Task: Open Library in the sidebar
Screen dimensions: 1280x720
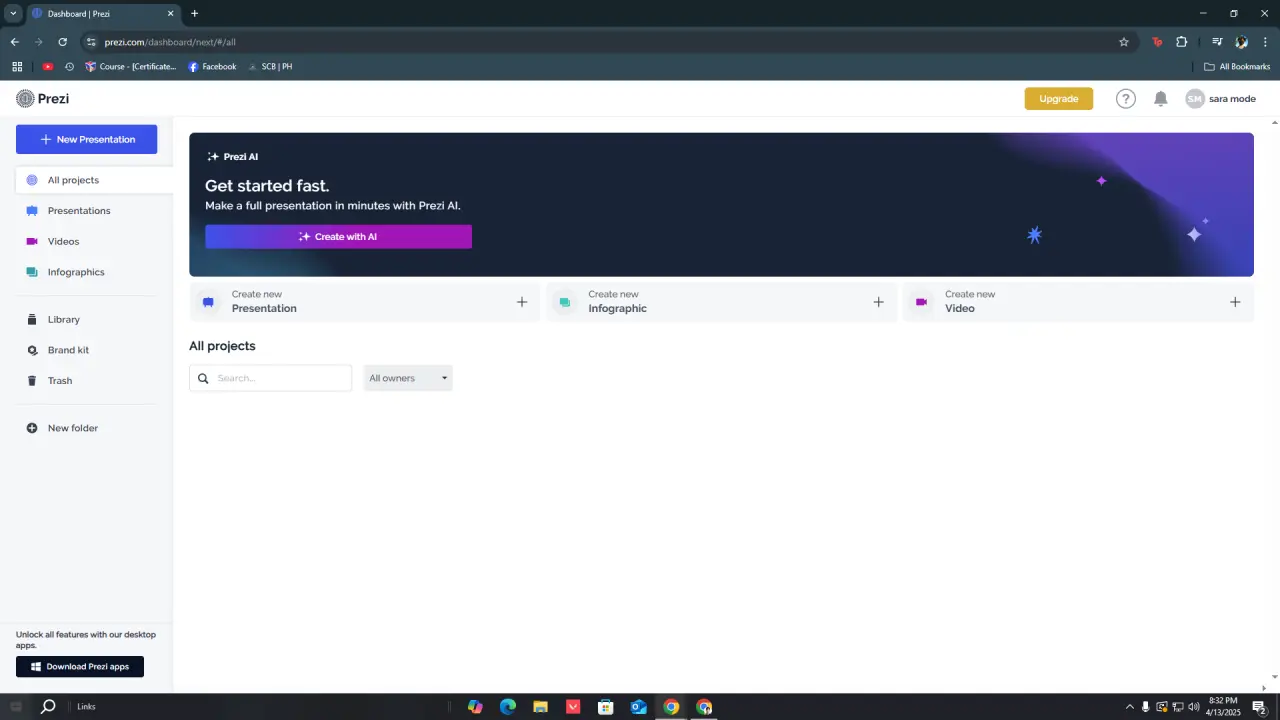Action: pos(63,319)
